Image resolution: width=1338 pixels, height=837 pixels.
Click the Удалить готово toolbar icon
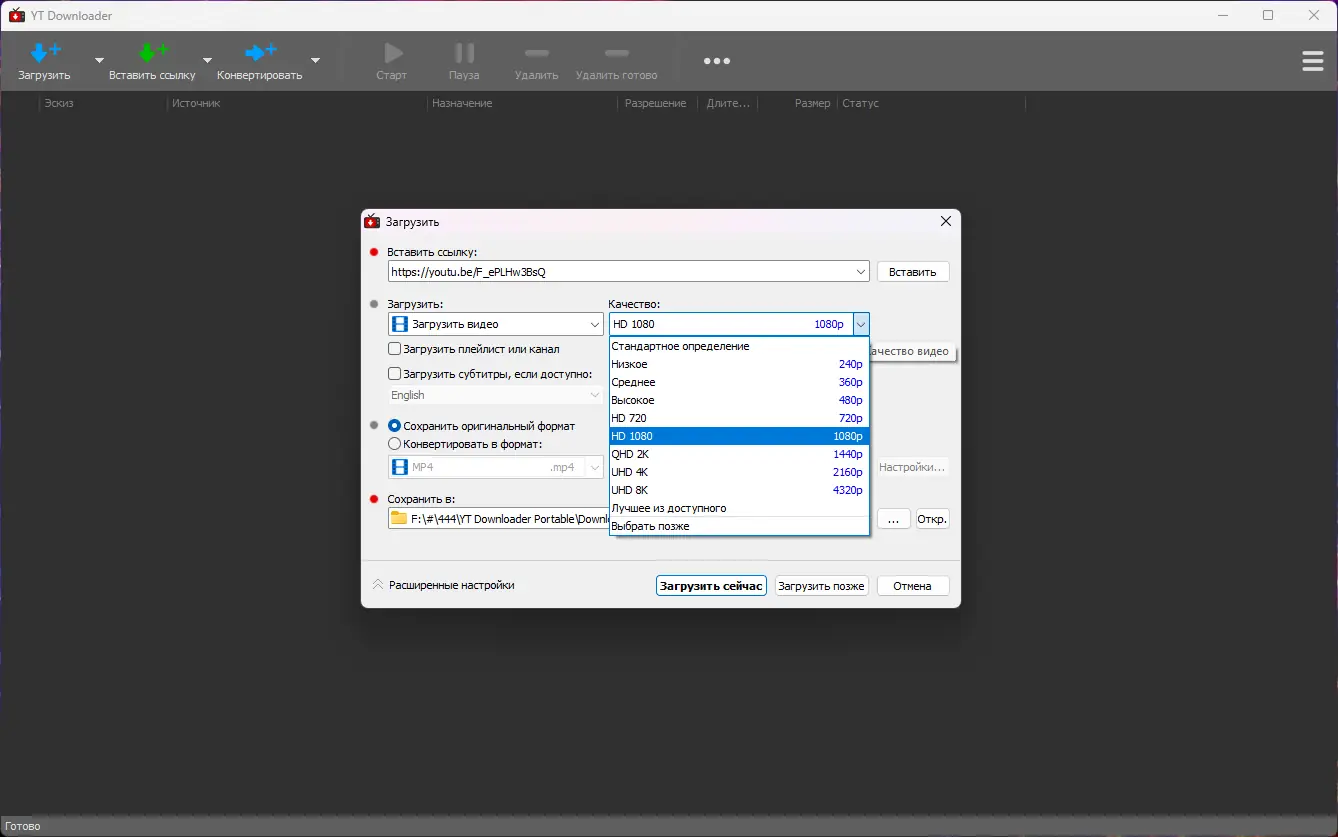coord(617,53)
